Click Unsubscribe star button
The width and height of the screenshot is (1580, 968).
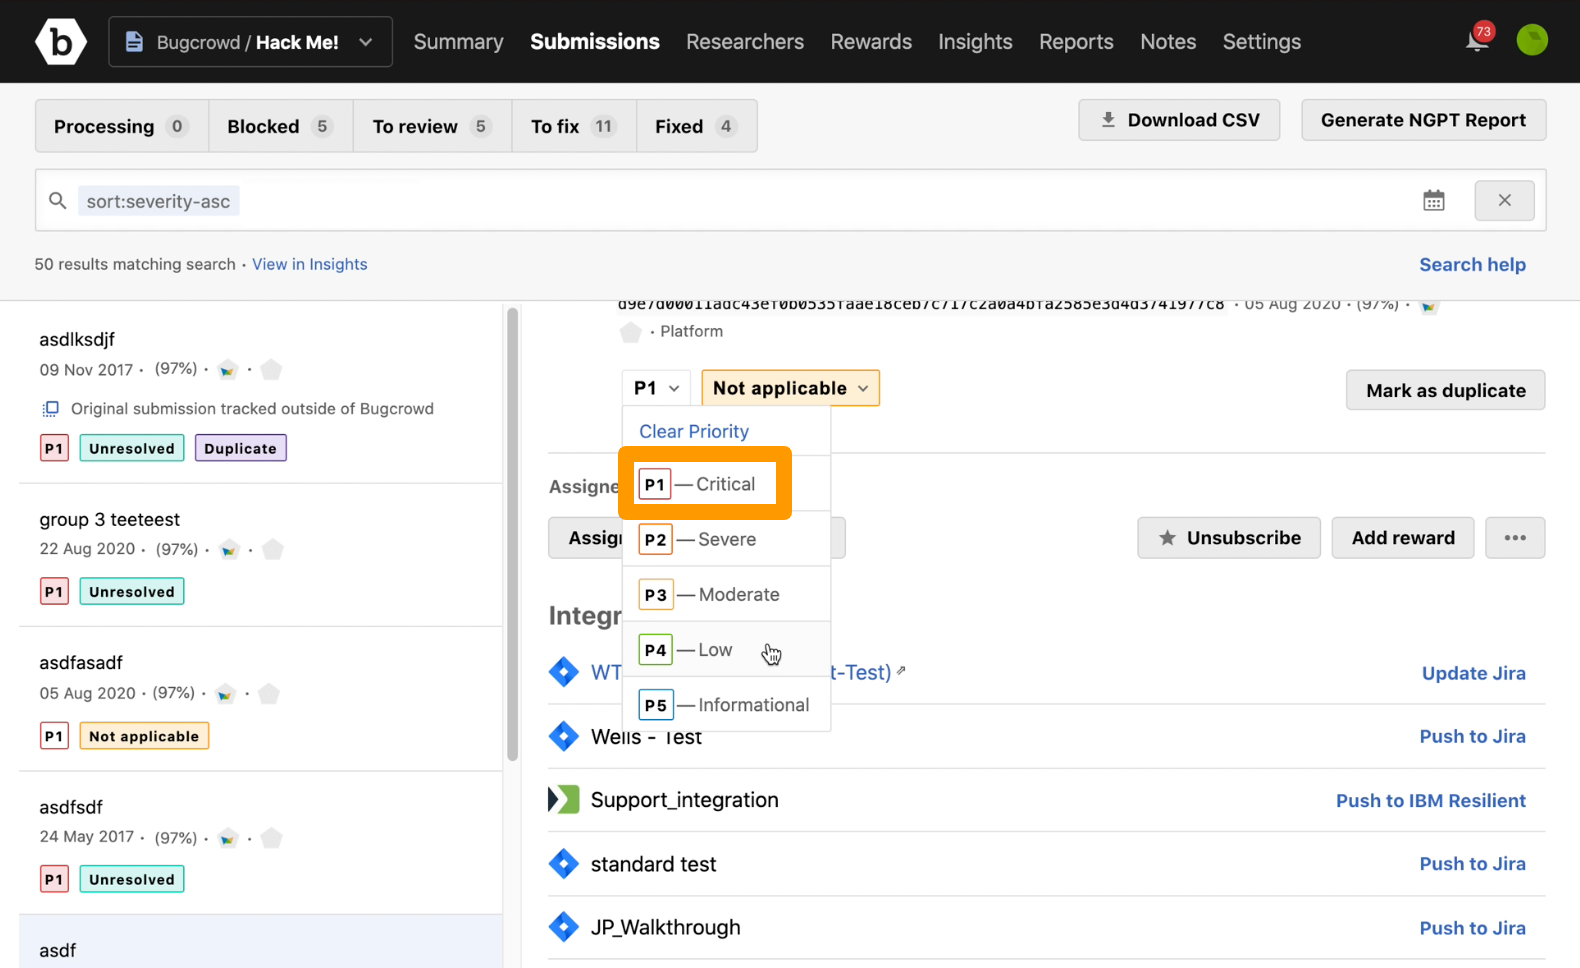[x=1229, y=538]
